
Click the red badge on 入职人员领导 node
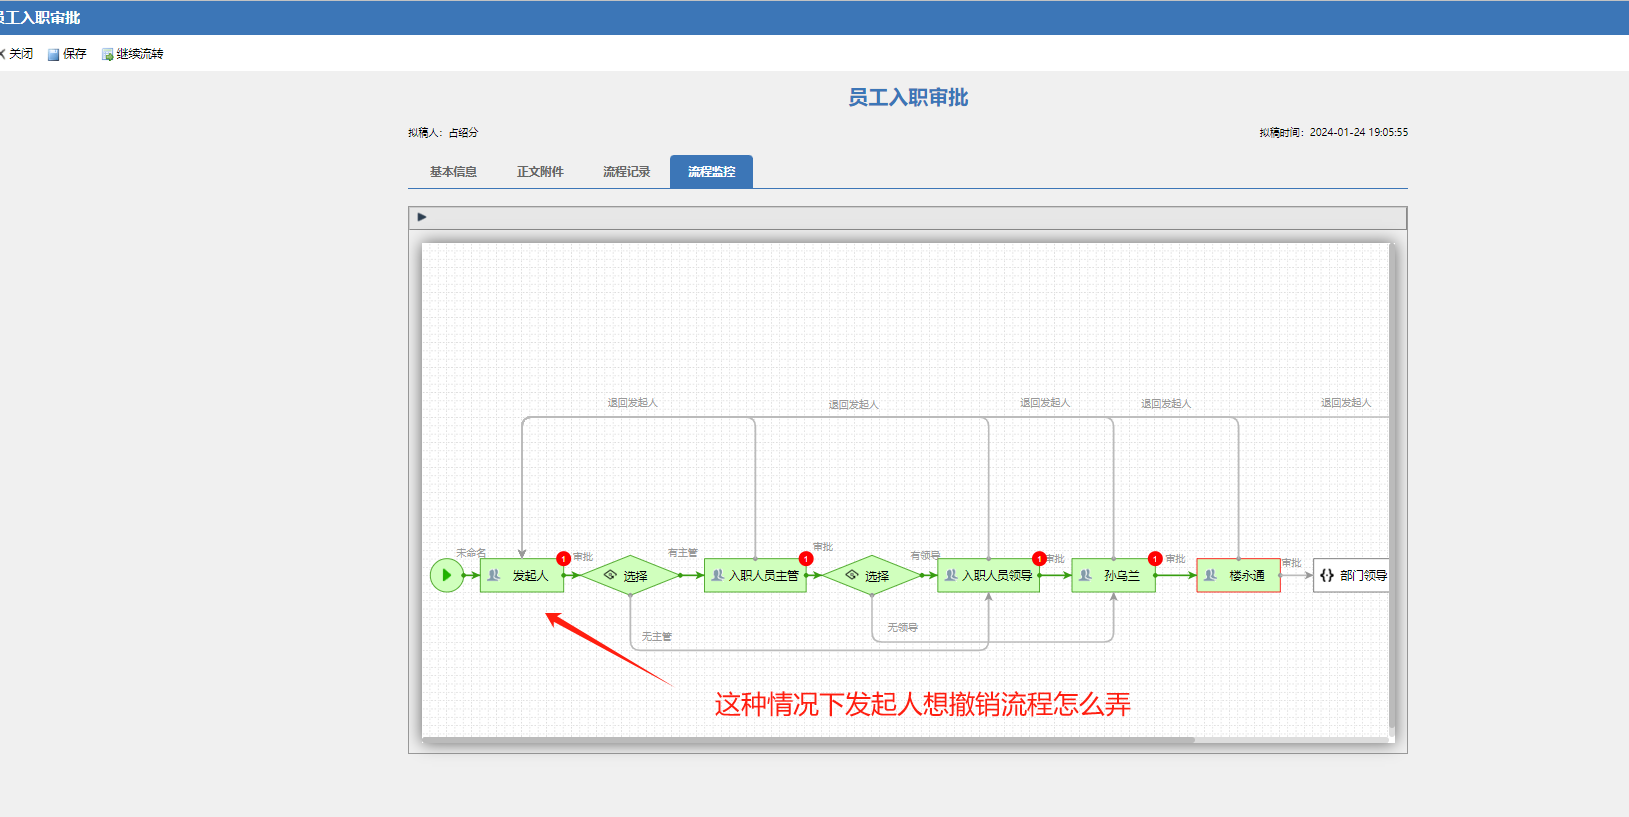click(1039, 559)
